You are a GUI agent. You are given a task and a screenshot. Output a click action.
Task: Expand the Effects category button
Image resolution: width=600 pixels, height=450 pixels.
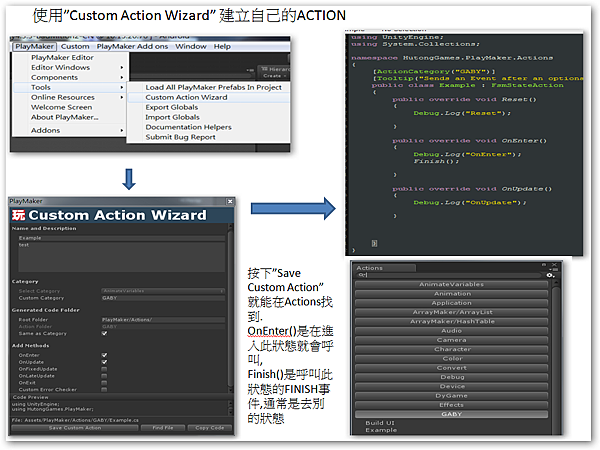tap(452, 405)
